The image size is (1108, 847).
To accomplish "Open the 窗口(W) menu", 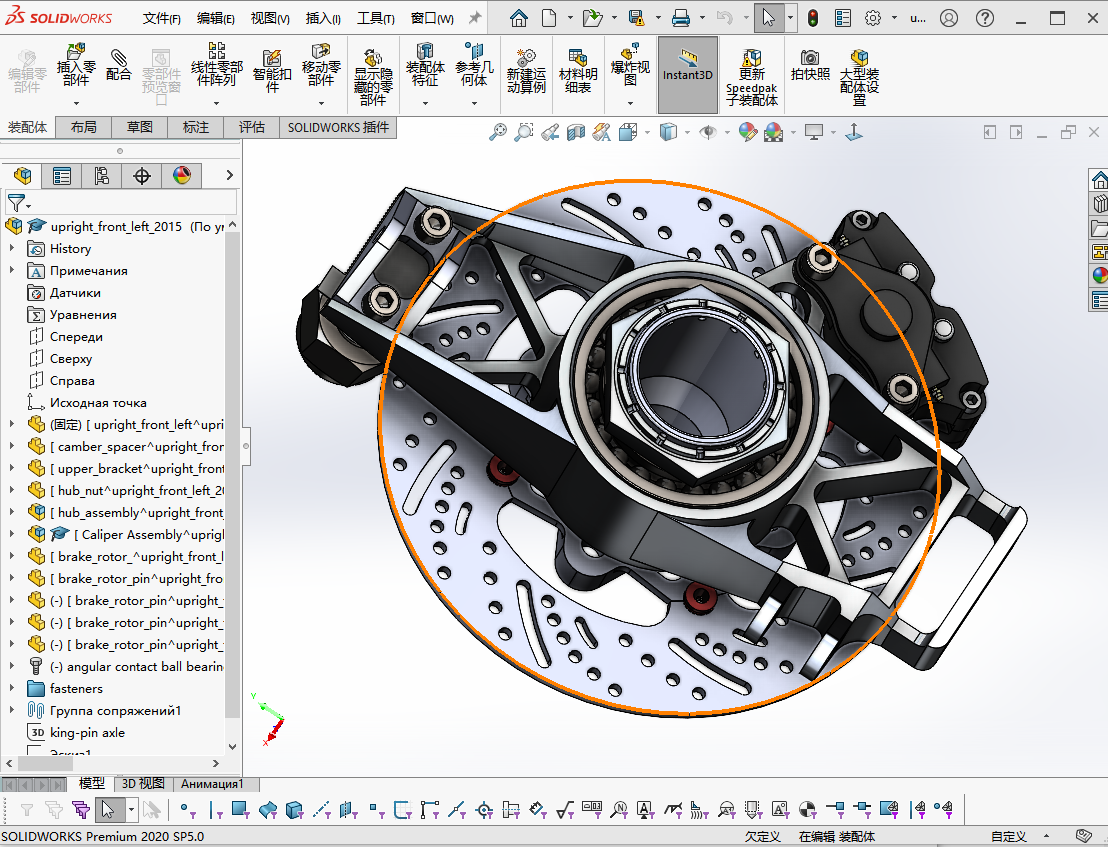I will point(431,18).
